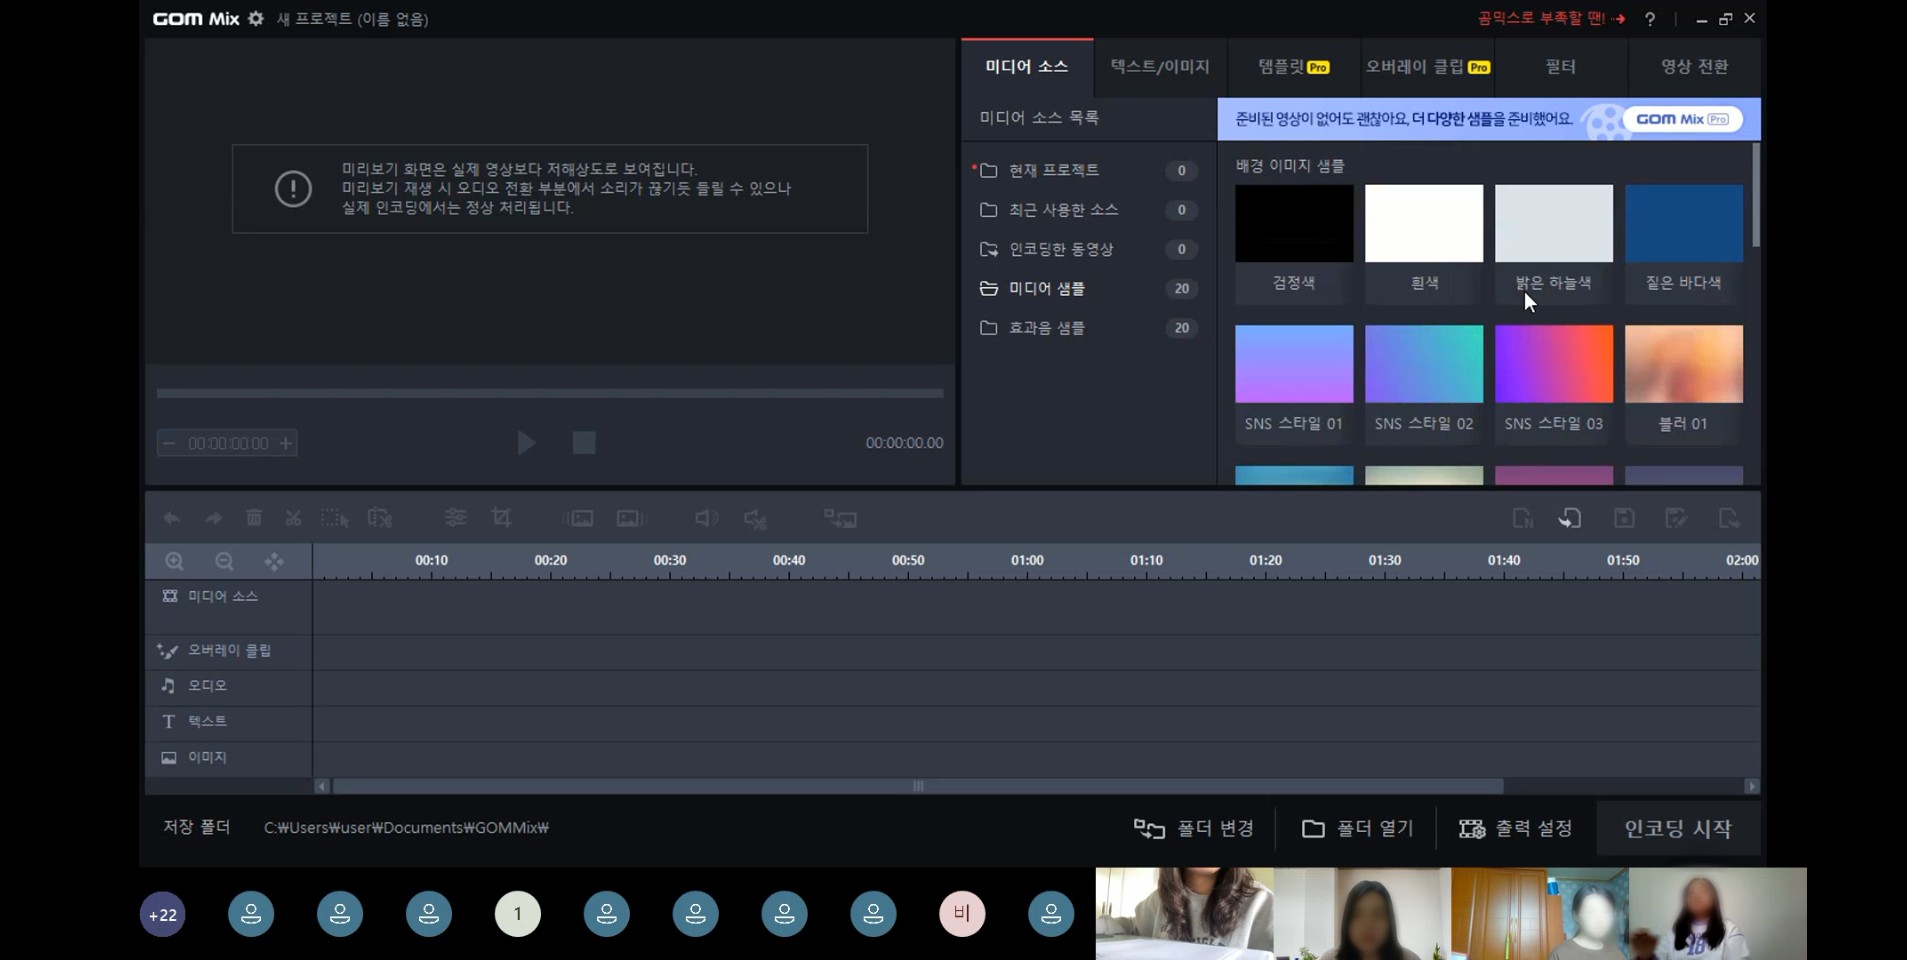Click the +22 participants badge
This screenshot has height=960, width=1907.
click(163, 914)
